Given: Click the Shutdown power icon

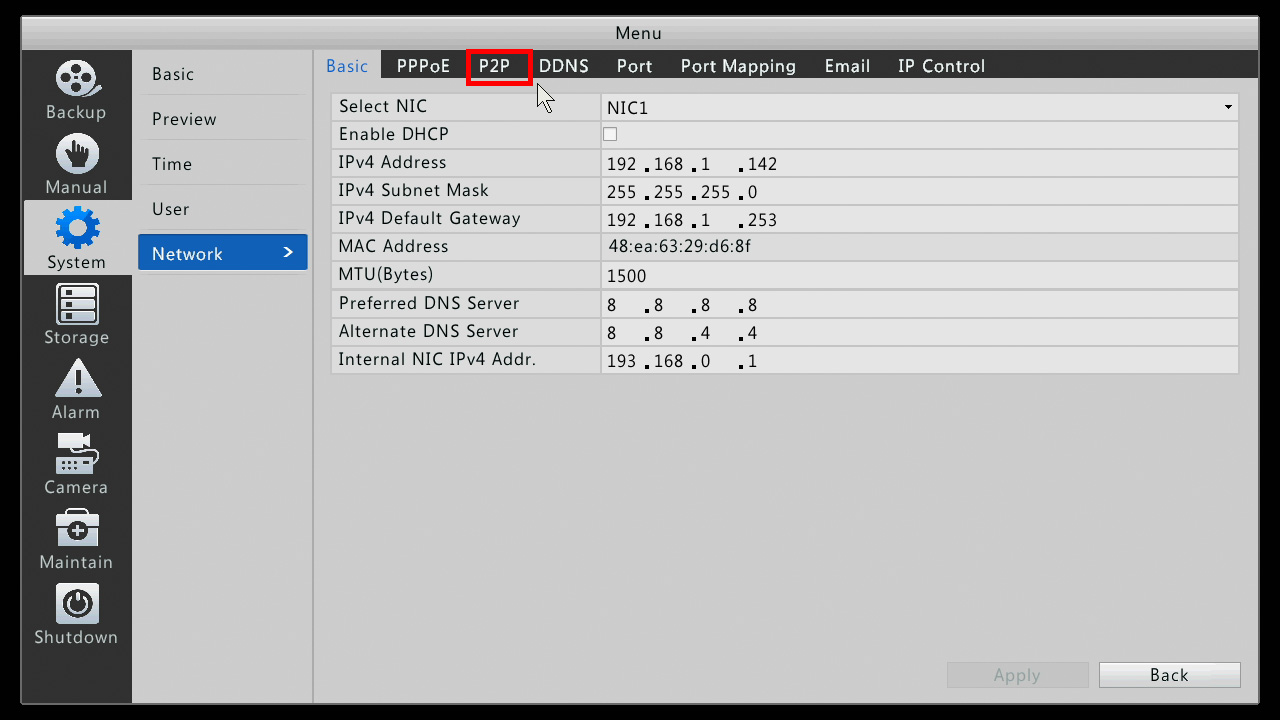Looking at the screenshot, I should point(77,604).
